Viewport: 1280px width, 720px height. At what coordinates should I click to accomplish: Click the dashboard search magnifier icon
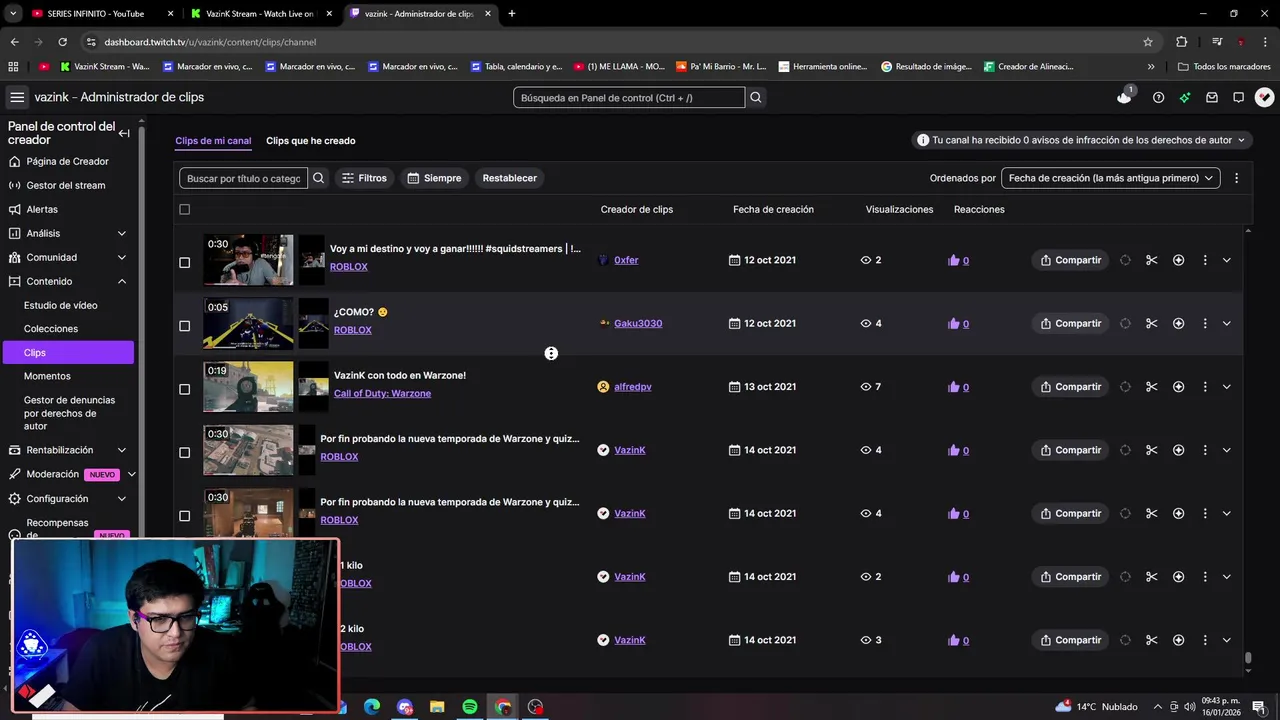[756, 97]
